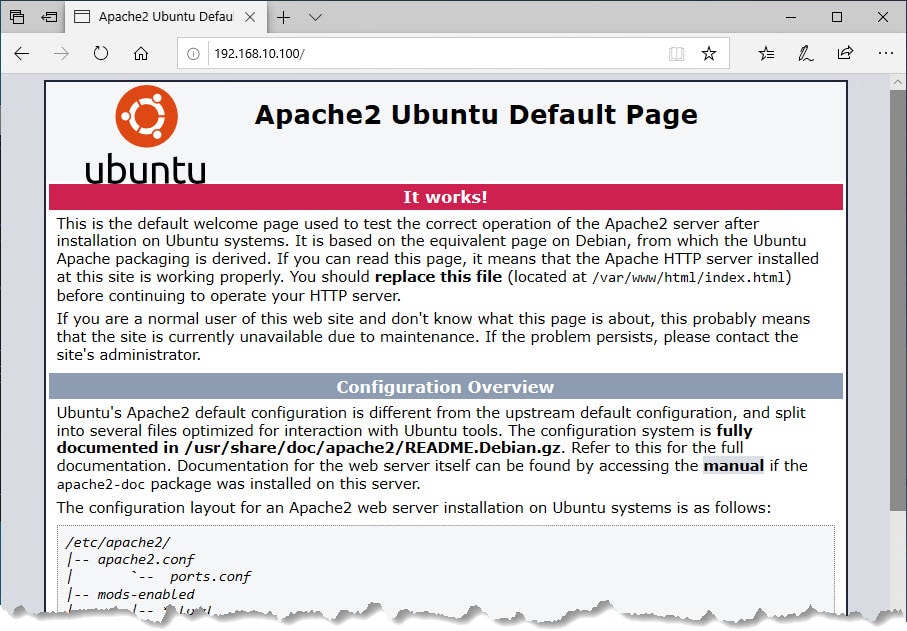Image resolution: width=907 pixels, height=631 pixels.
Task: Close the Apache2 Ubuntu tab
Action: (250, 17)
